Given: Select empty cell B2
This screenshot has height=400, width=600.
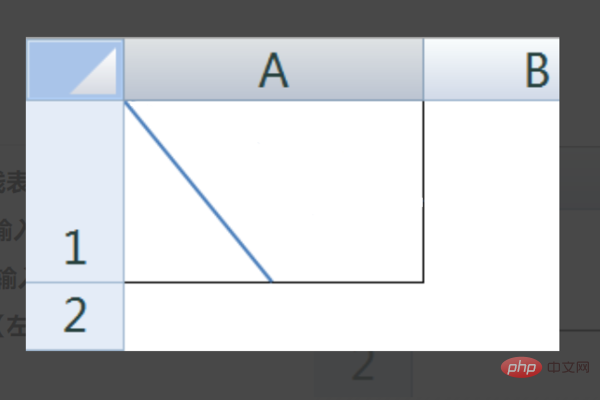Looking at the screenshot, I should click(491, 317).
